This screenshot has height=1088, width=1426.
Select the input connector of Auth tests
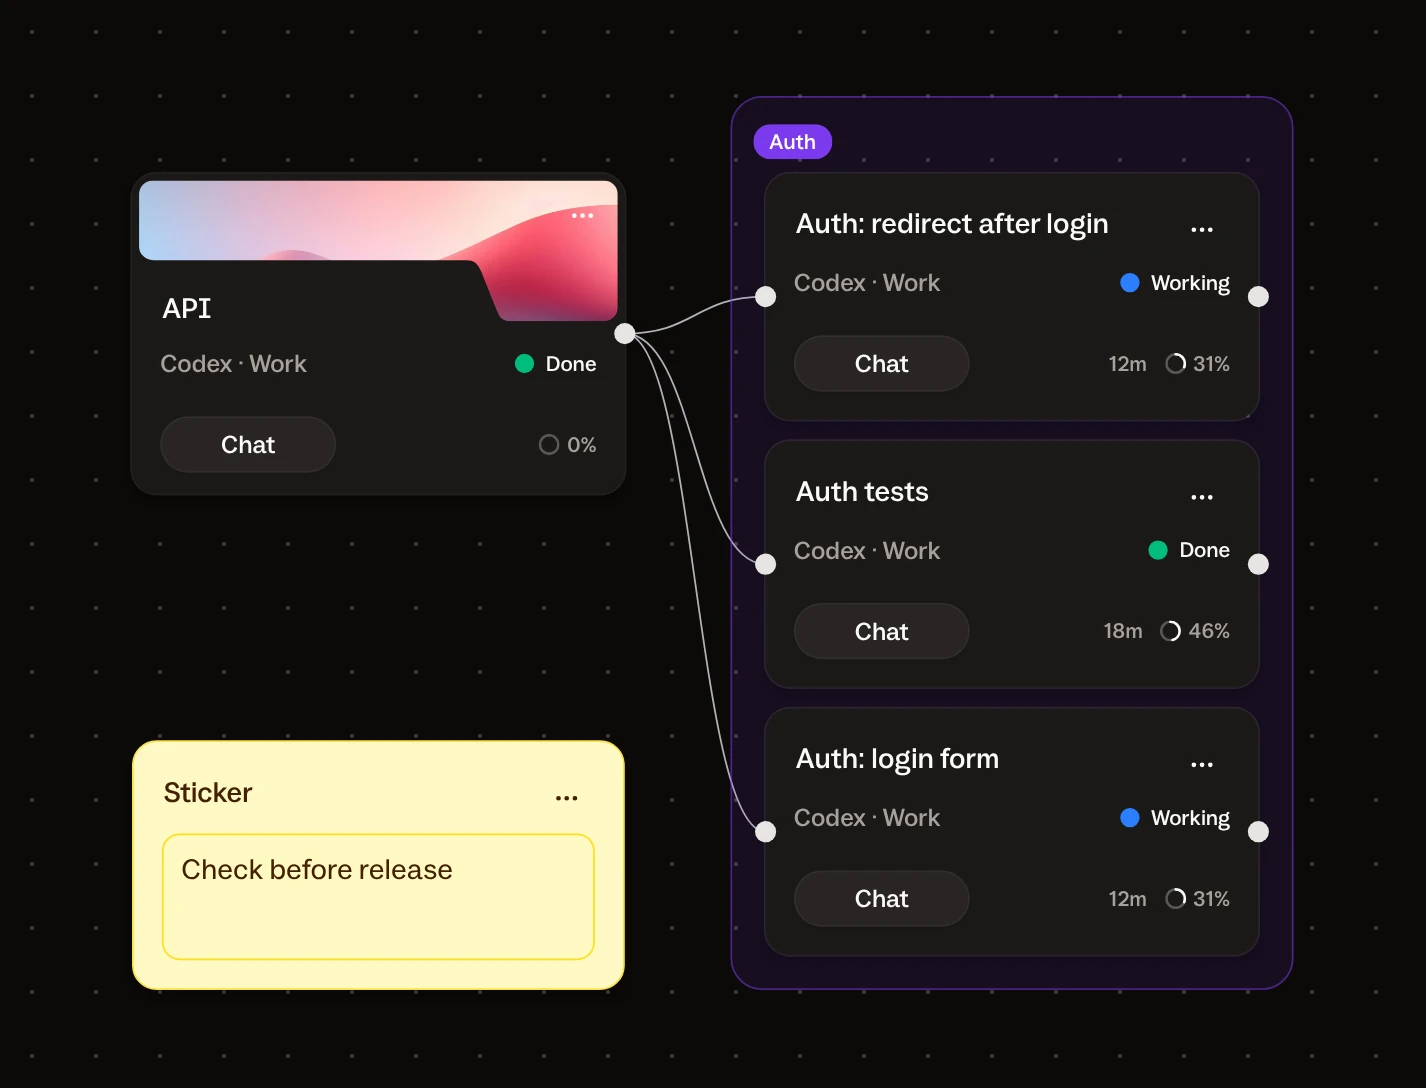tap(766, 564)
